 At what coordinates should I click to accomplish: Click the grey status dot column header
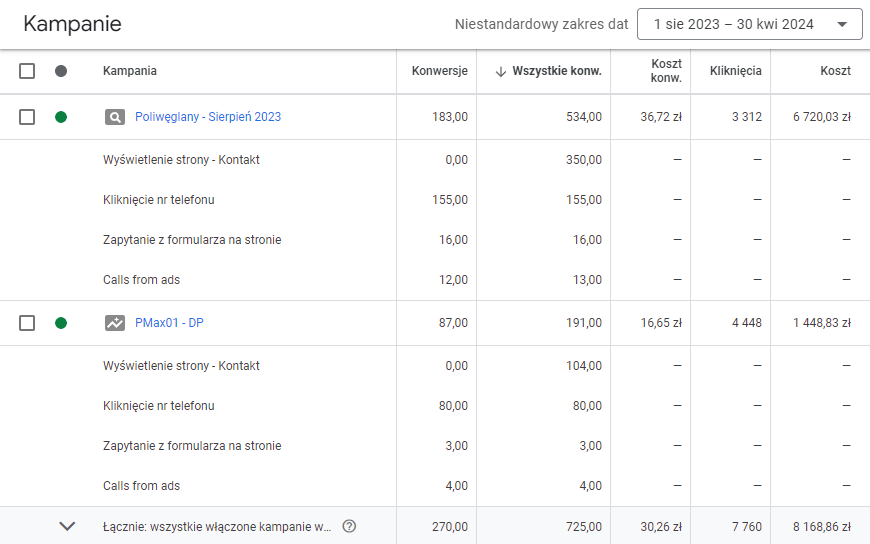[x=61, y=71]
